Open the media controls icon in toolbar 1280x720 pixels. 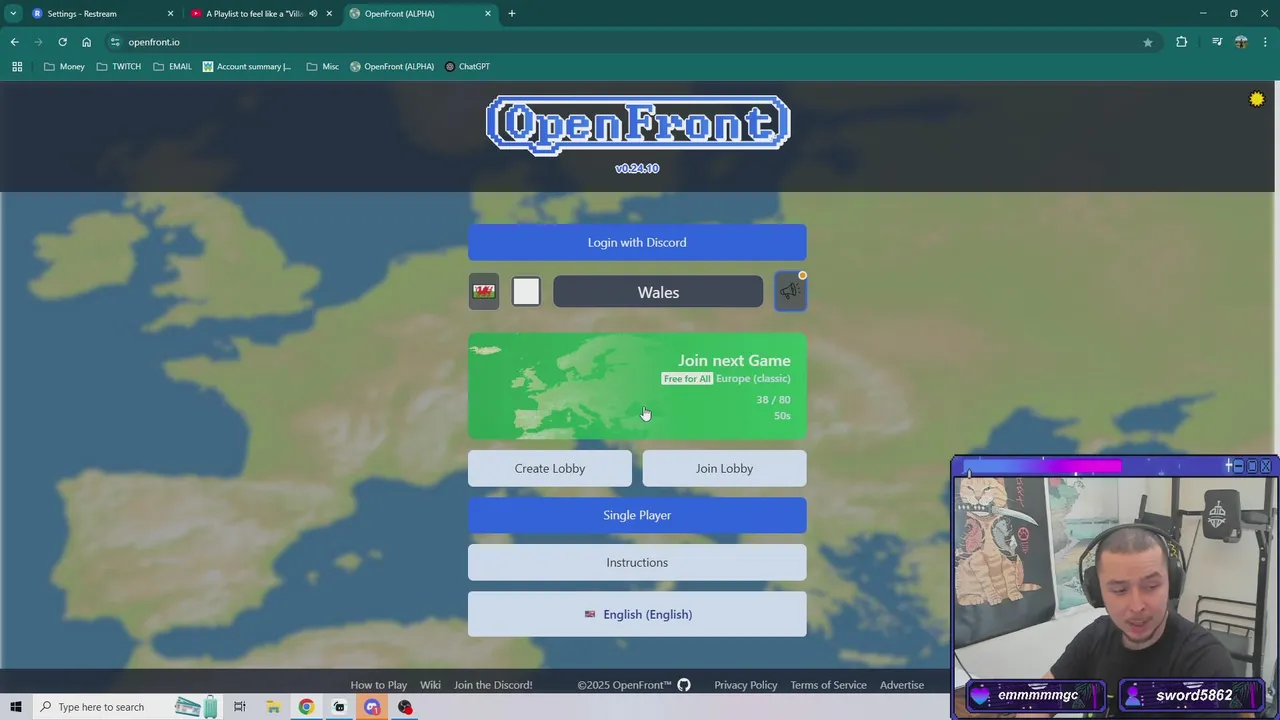pyautogui.click(x=1217, y=42)
